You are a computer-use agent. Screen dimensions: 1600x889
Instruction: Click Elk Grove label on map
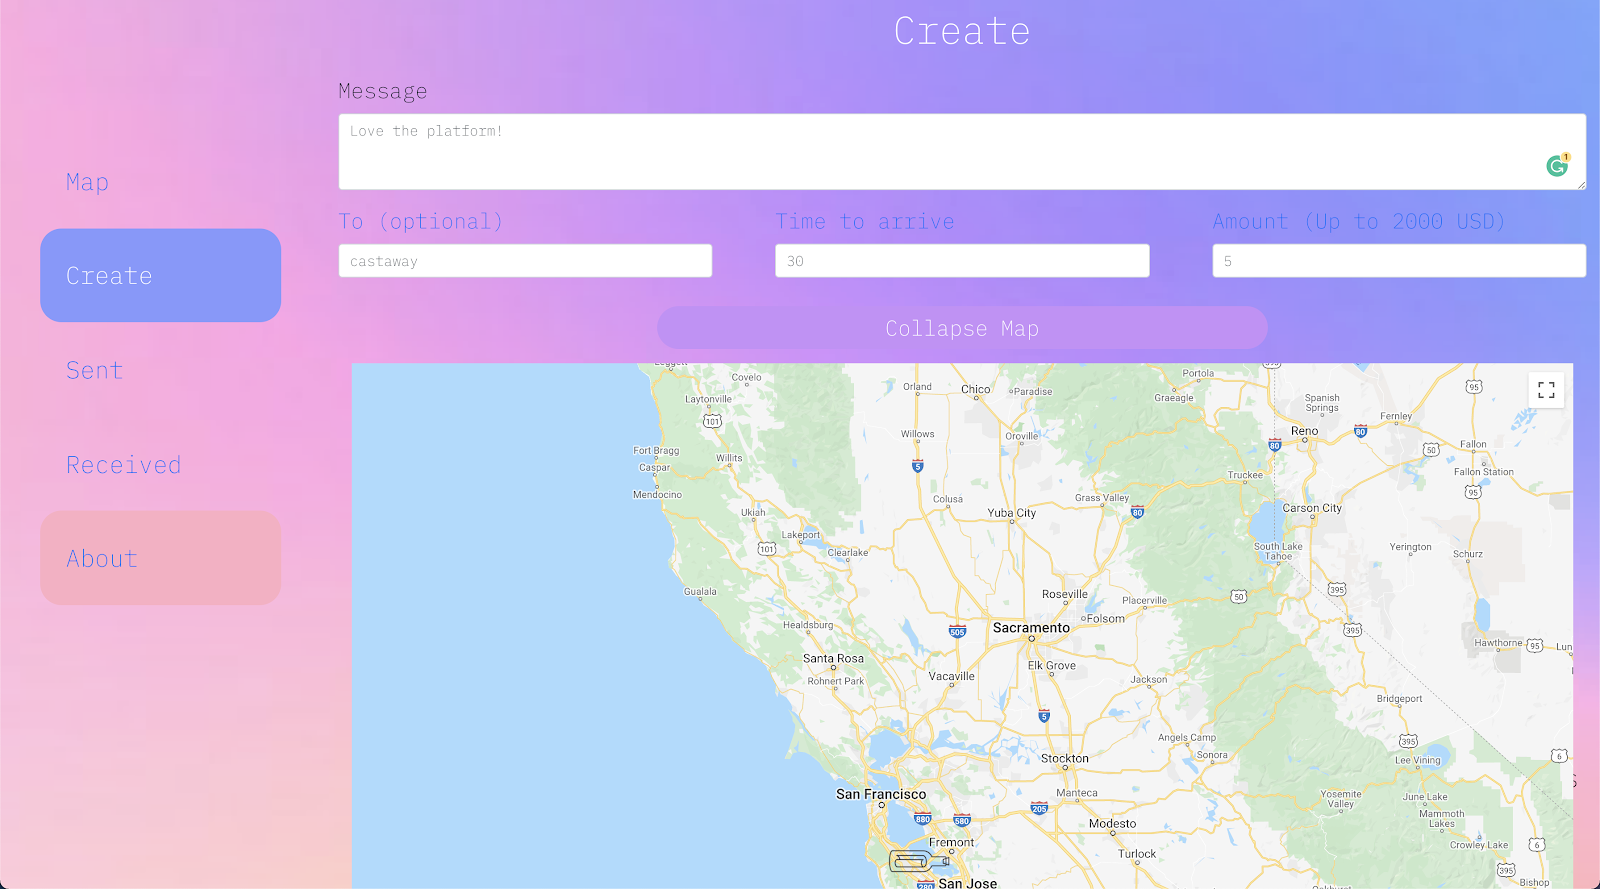(x=1052, y=665)
